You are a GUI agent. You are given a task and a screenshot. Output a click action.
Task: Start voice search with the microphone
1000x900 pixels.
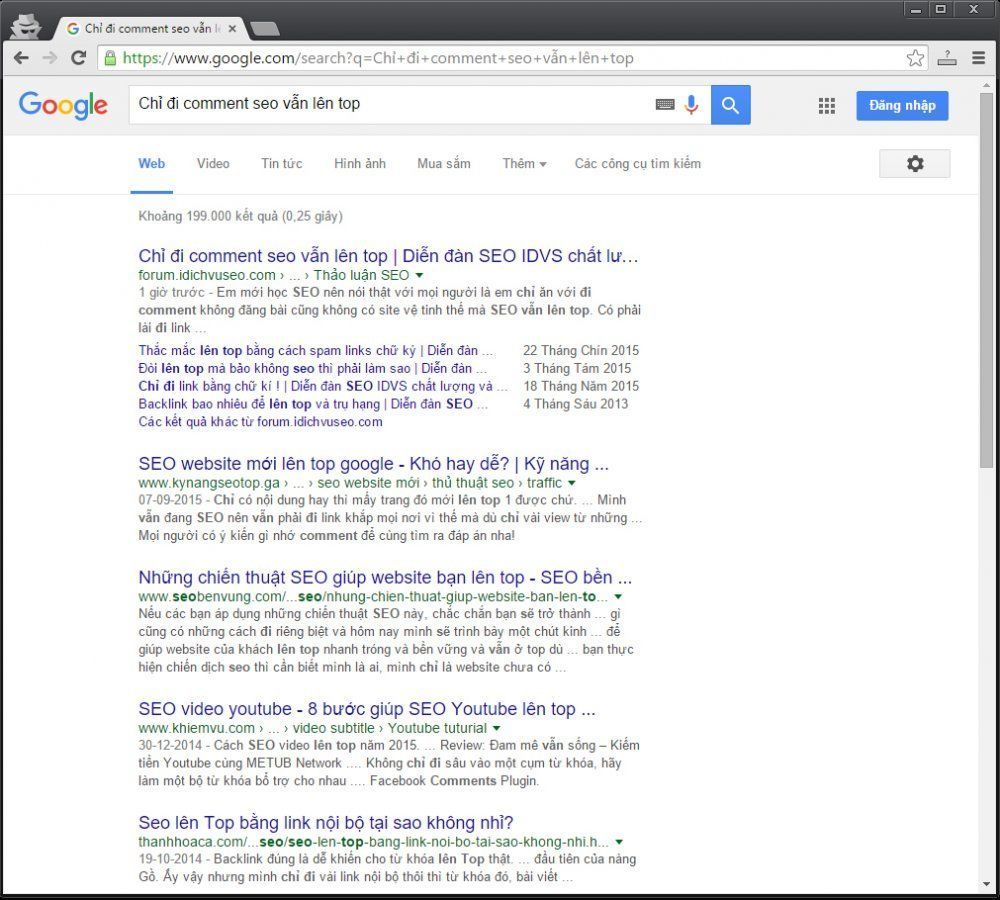tap(691, 105)
